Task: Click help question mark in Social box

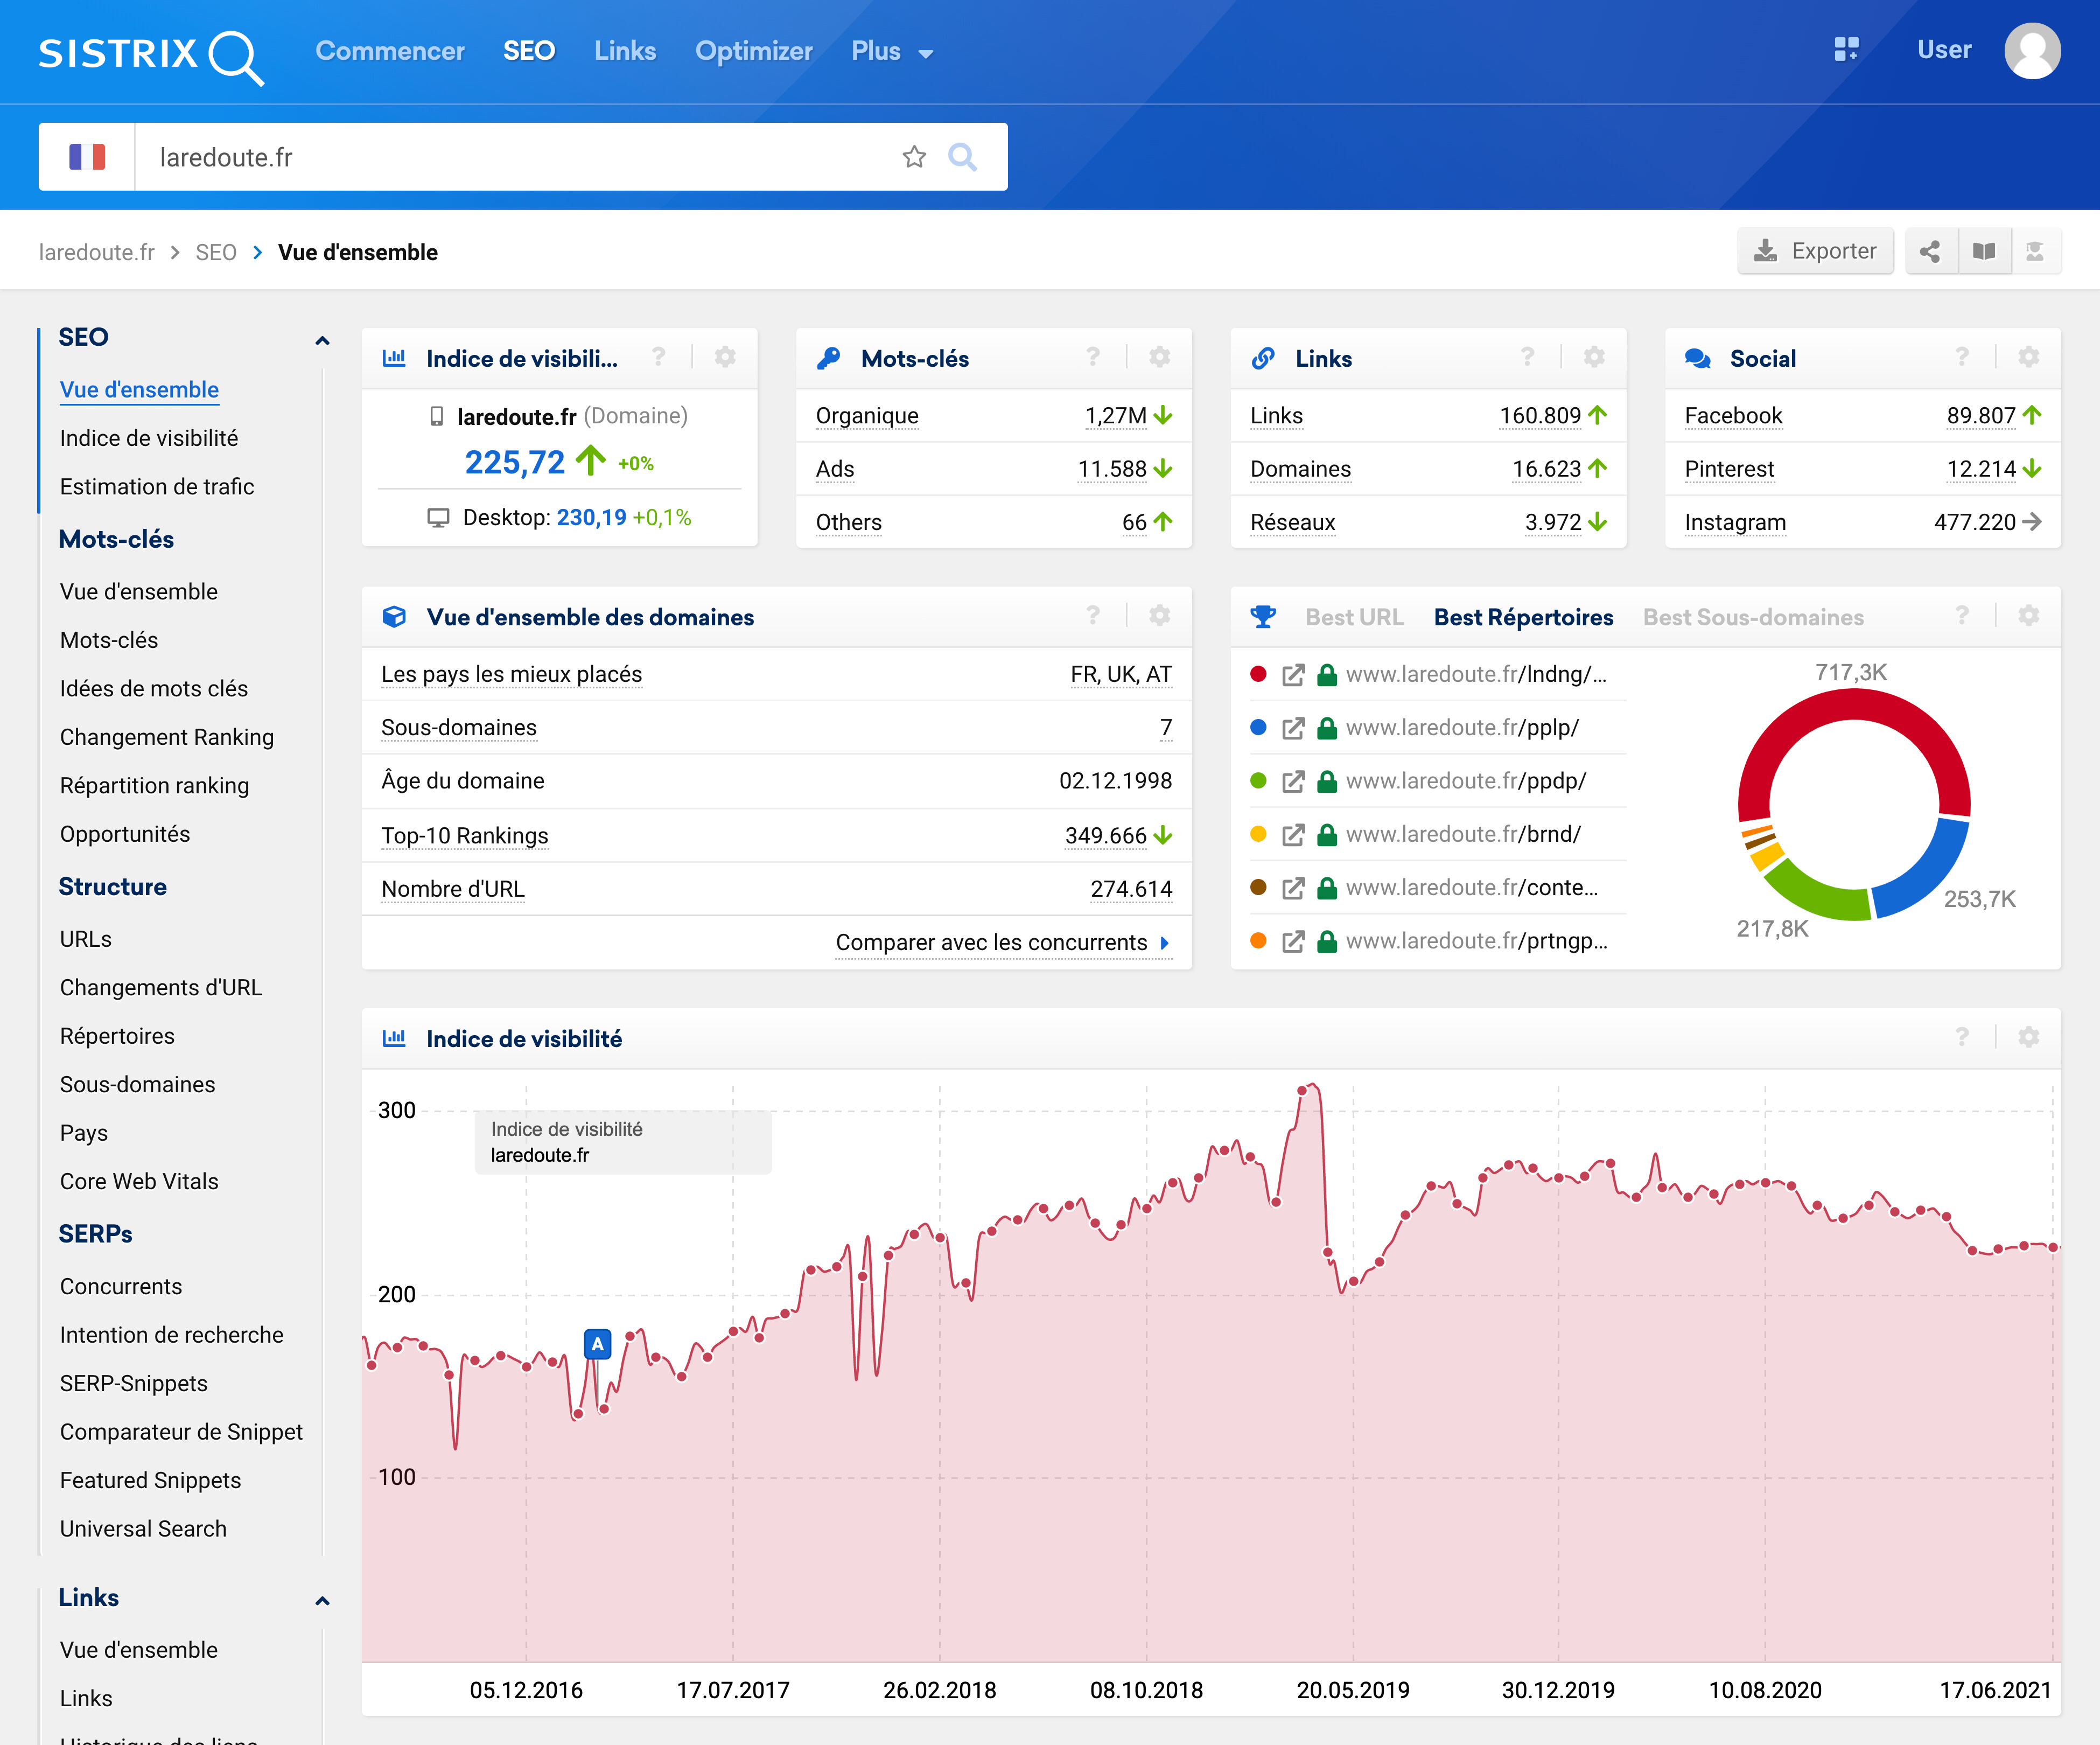Action: (x=1962, y=357)
